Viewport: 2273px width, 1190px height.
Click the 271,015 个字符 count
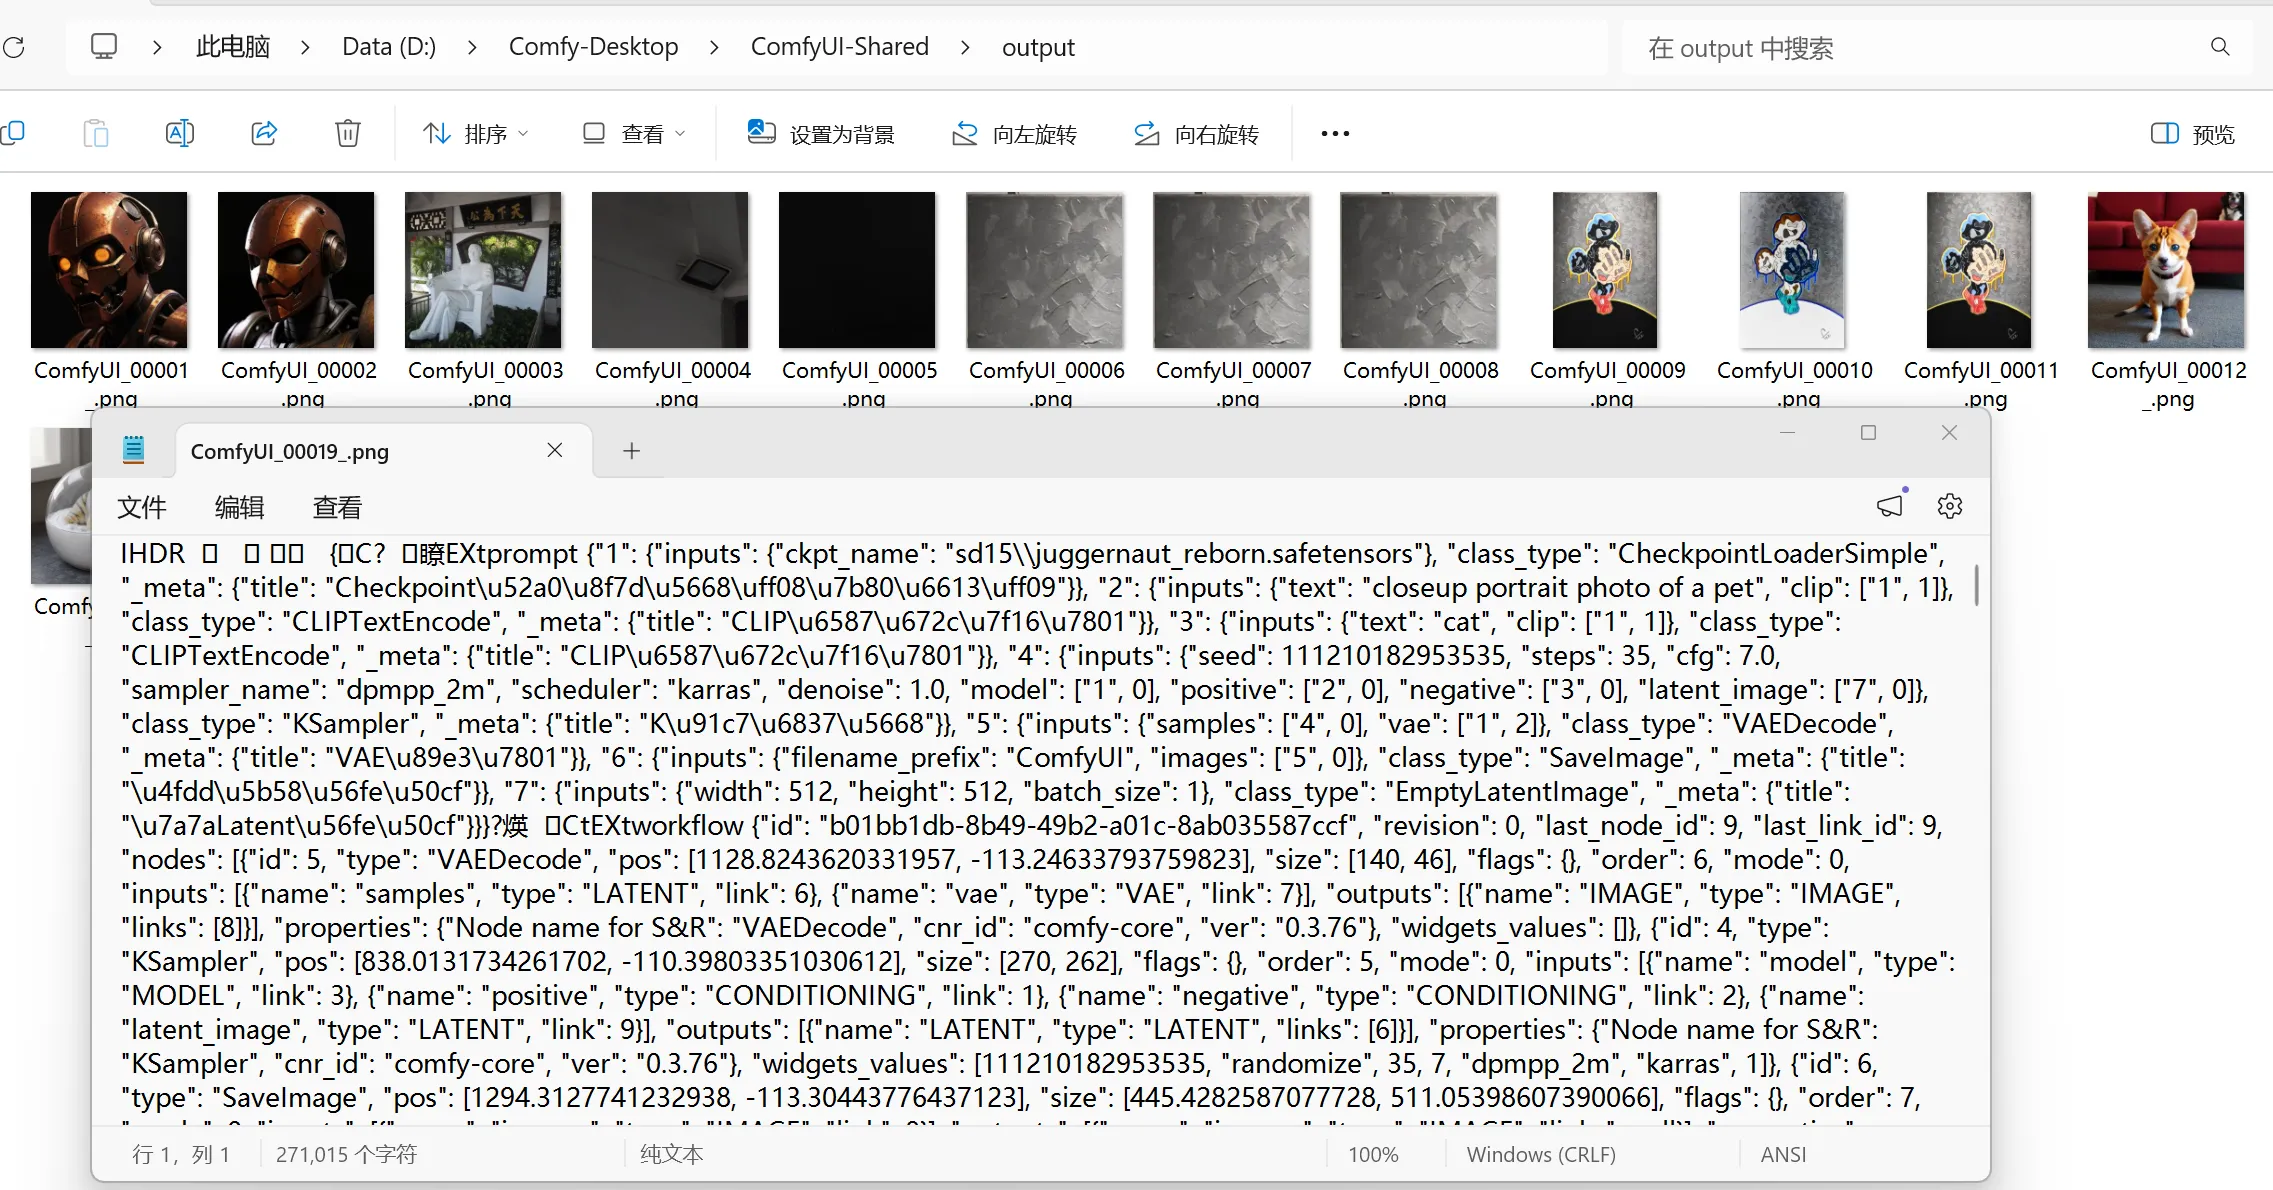pos(346,1154)
